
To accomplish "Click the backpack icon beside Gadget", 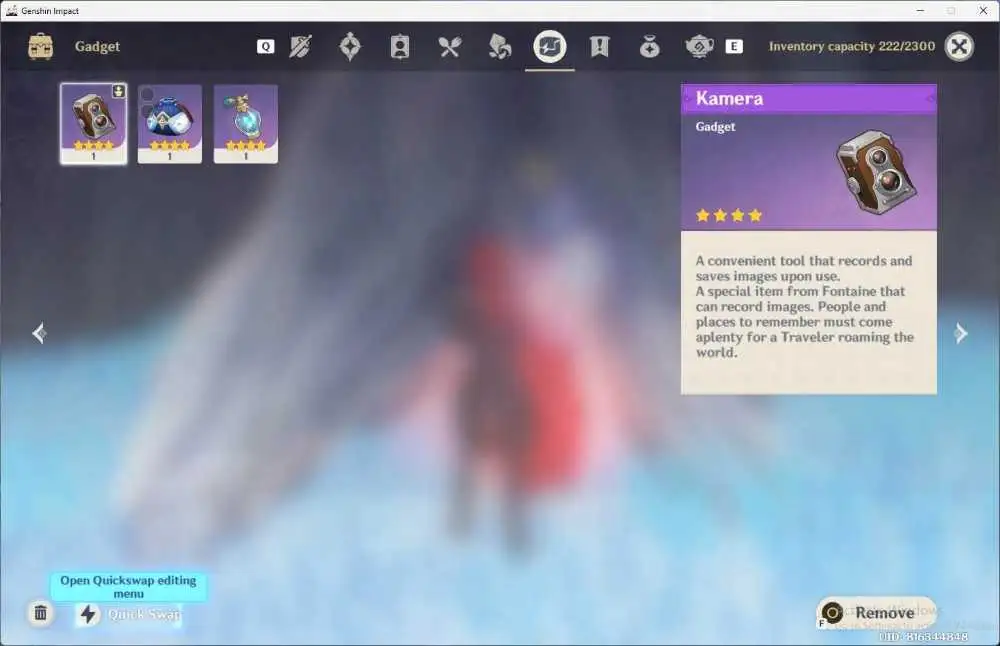I will click(41, 47).
